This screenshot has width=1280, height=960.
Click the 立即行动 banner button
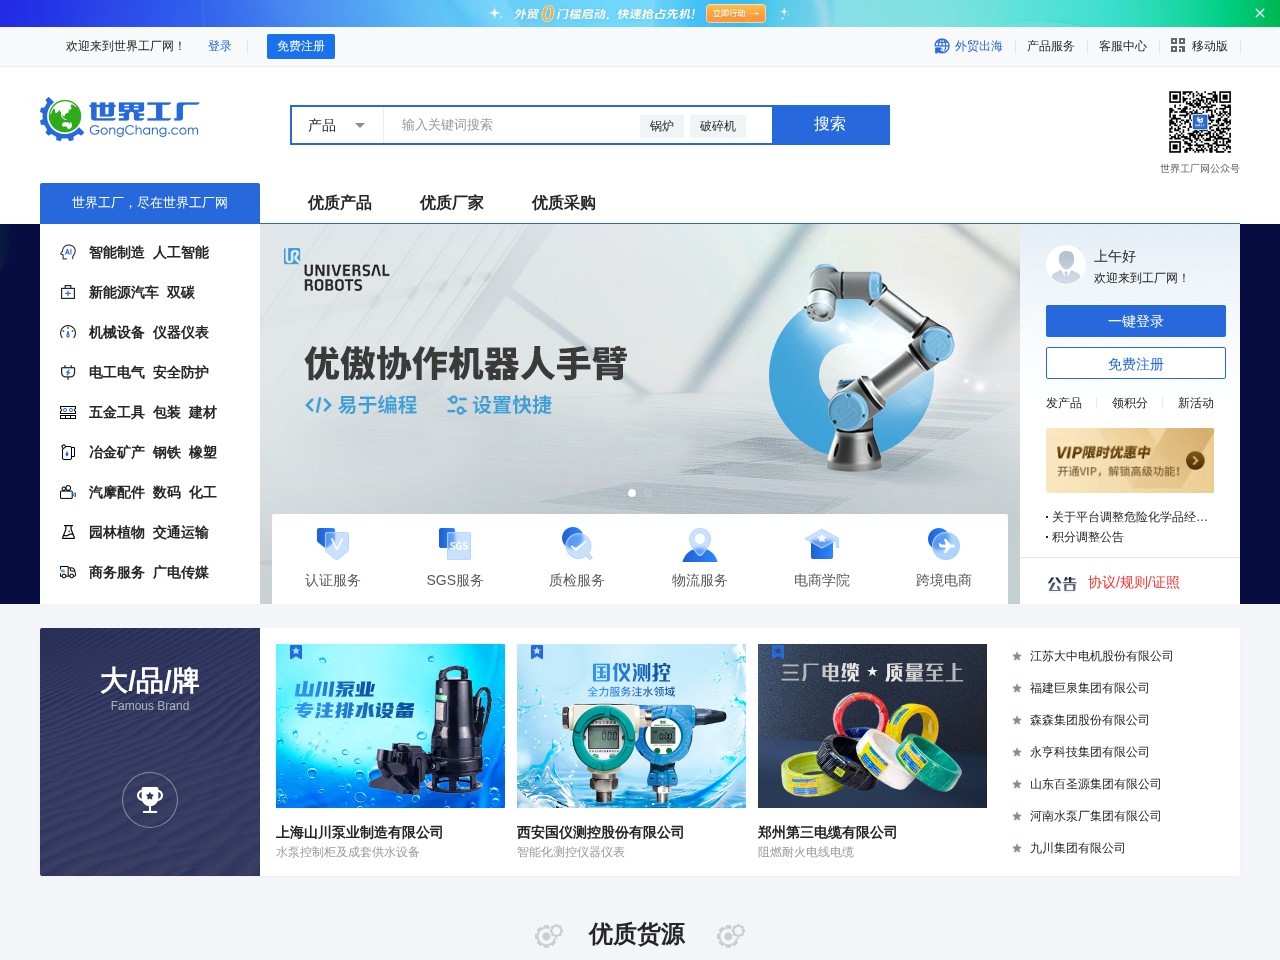tap(736, 13)
